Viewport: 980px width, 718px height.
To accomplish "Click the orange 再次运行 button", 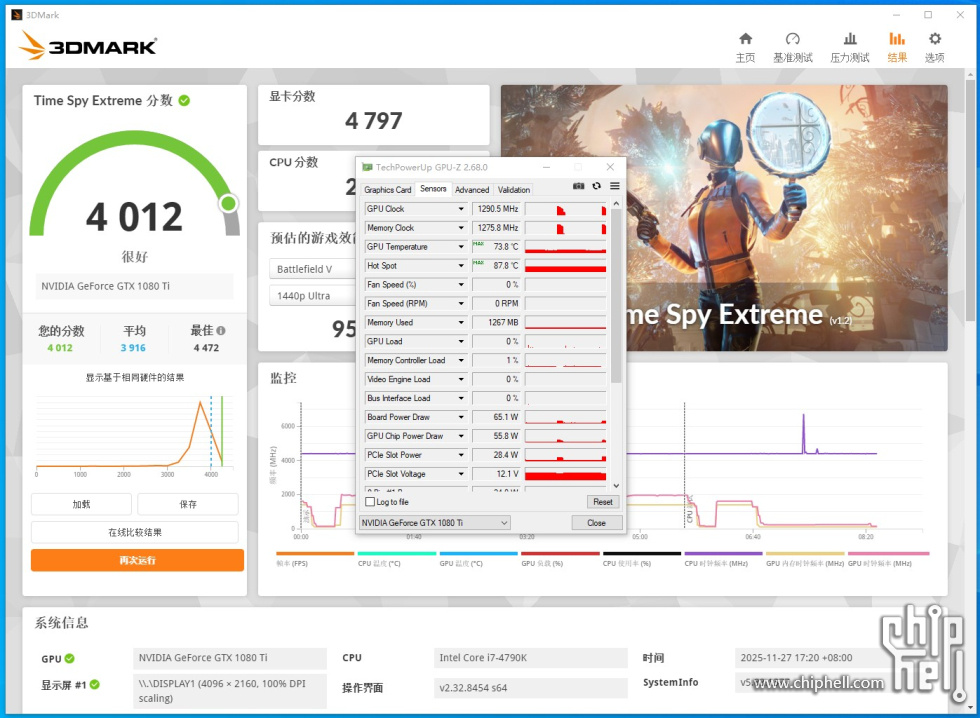I will click(137, 560).
